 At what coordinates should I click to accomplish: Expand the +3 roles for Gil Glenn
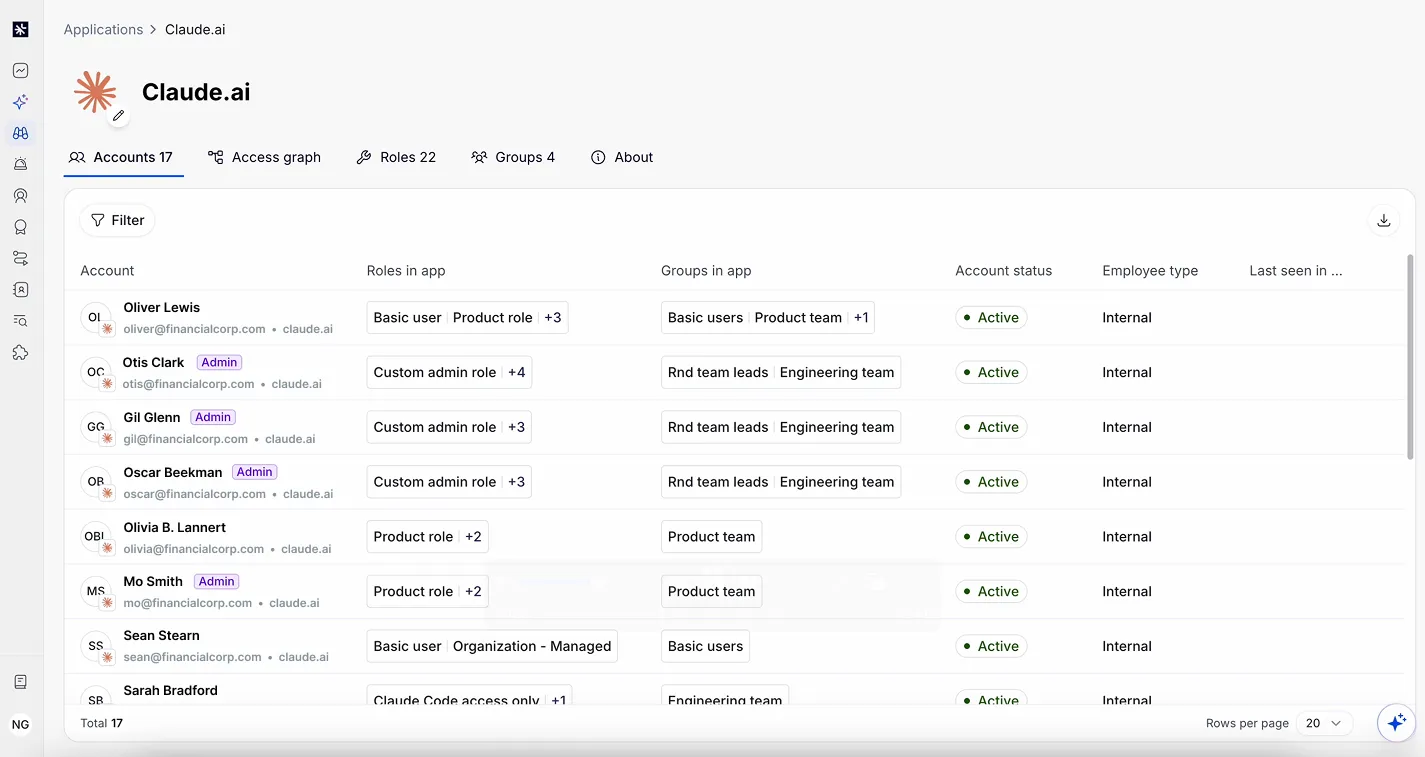tap(516, 427)
